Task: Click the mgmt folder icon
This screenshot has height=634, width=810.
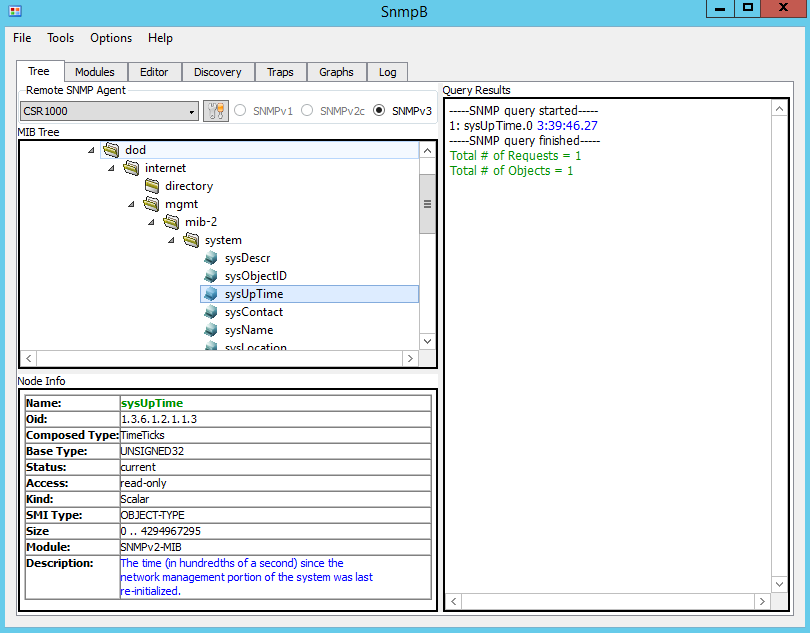Action: click(151, 203)
